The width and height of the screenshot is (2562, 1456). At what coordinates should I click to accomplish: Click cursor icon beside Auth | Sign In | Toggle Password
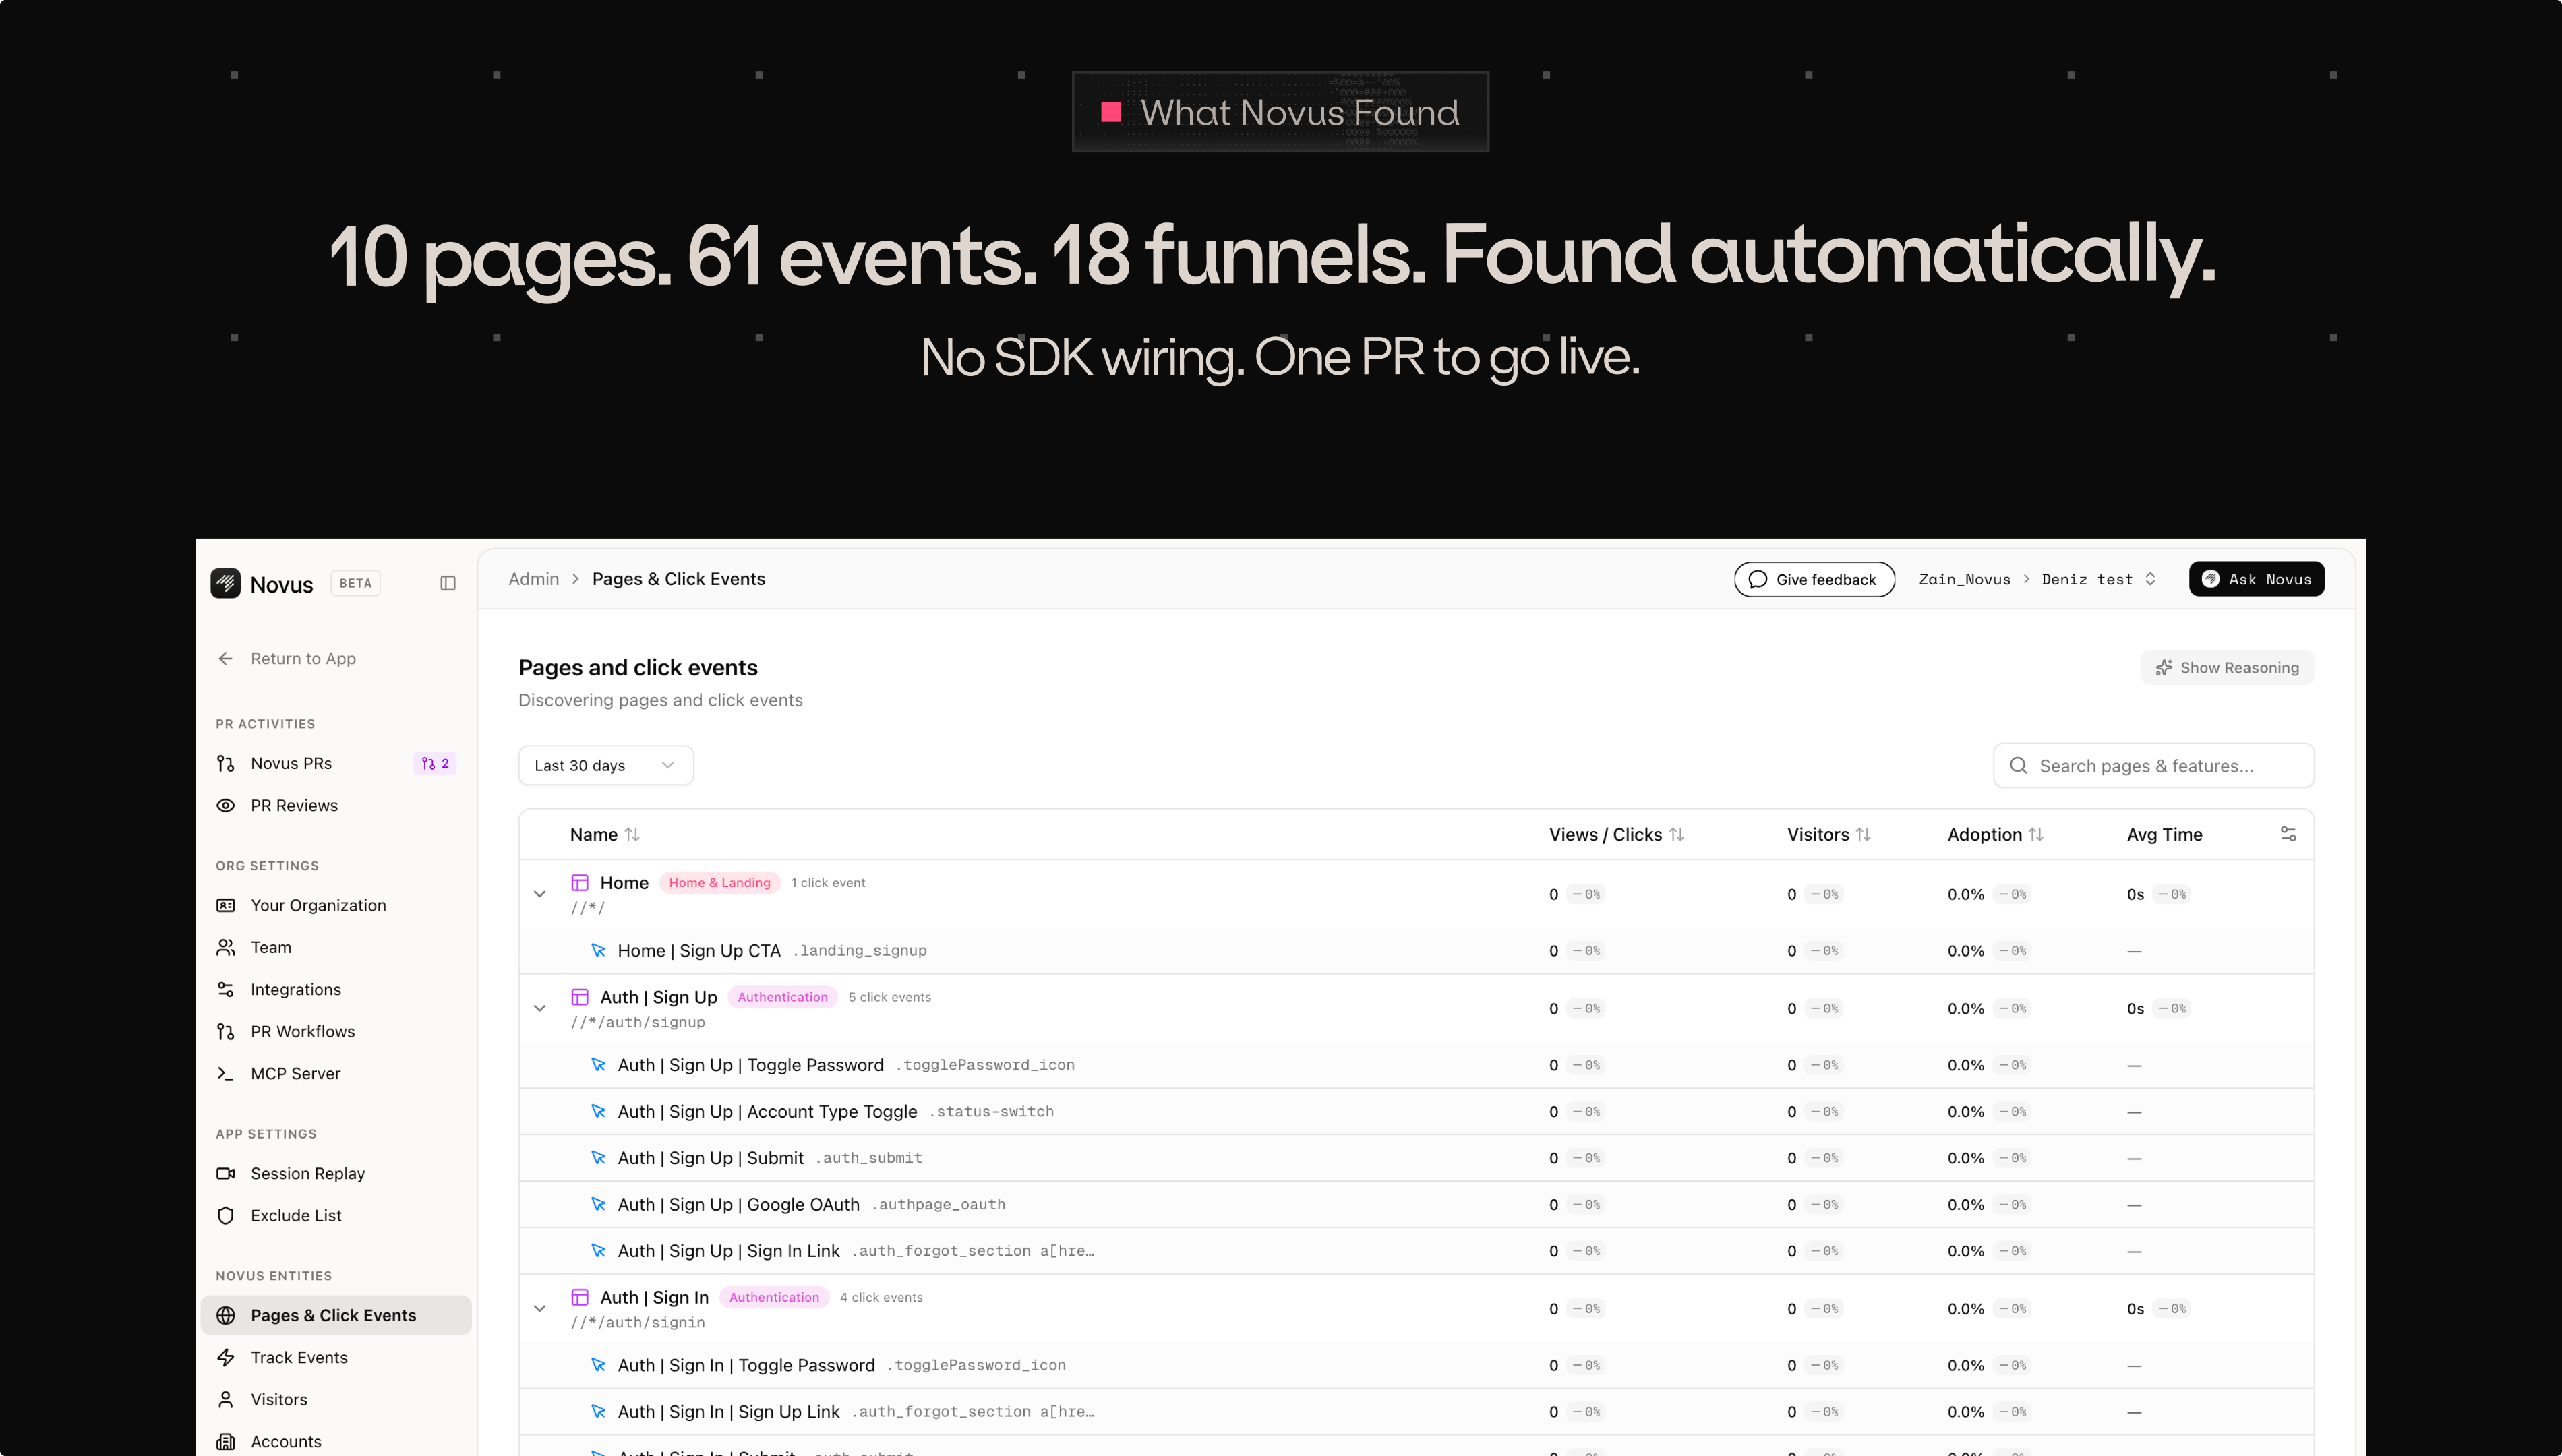click(598, 1365)
